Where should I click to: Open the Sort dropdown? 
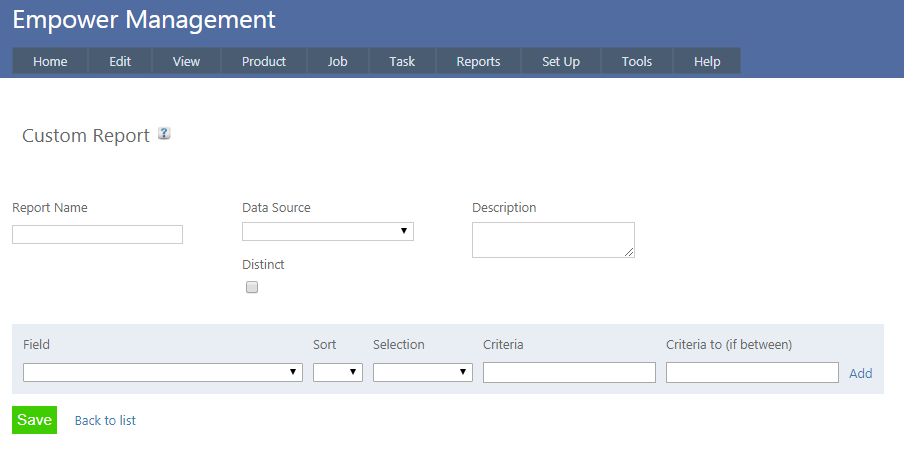pyautogui.click(x=337, y=372)
